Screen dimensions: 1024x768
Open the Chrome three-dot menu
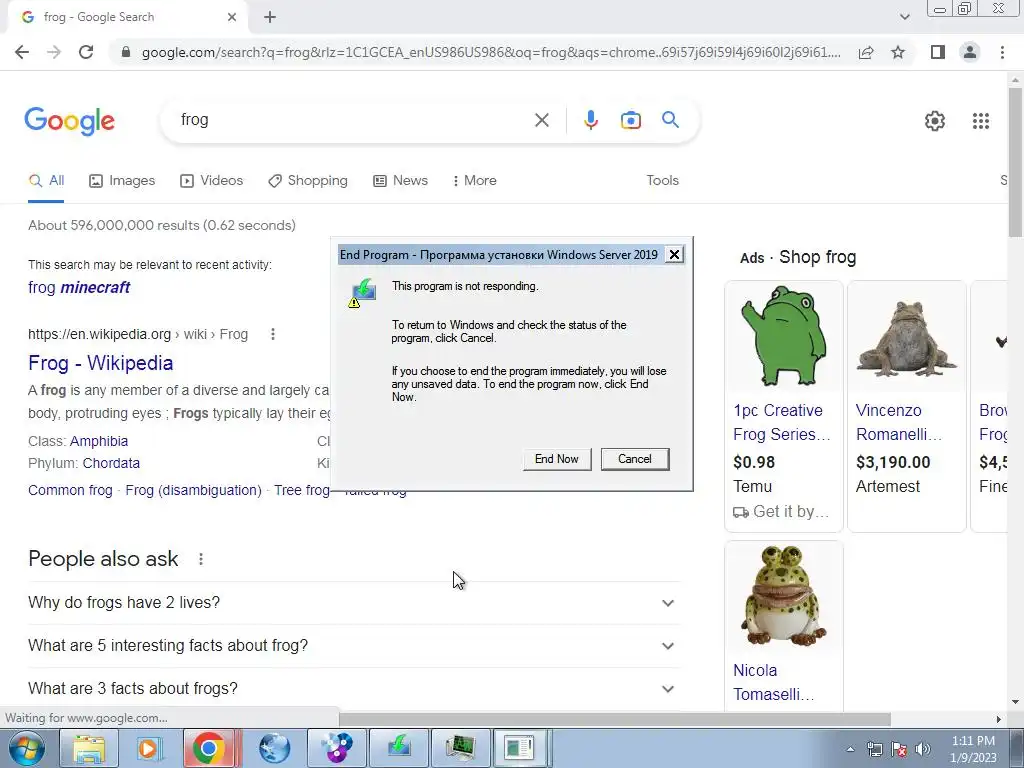click(1002, 52)
